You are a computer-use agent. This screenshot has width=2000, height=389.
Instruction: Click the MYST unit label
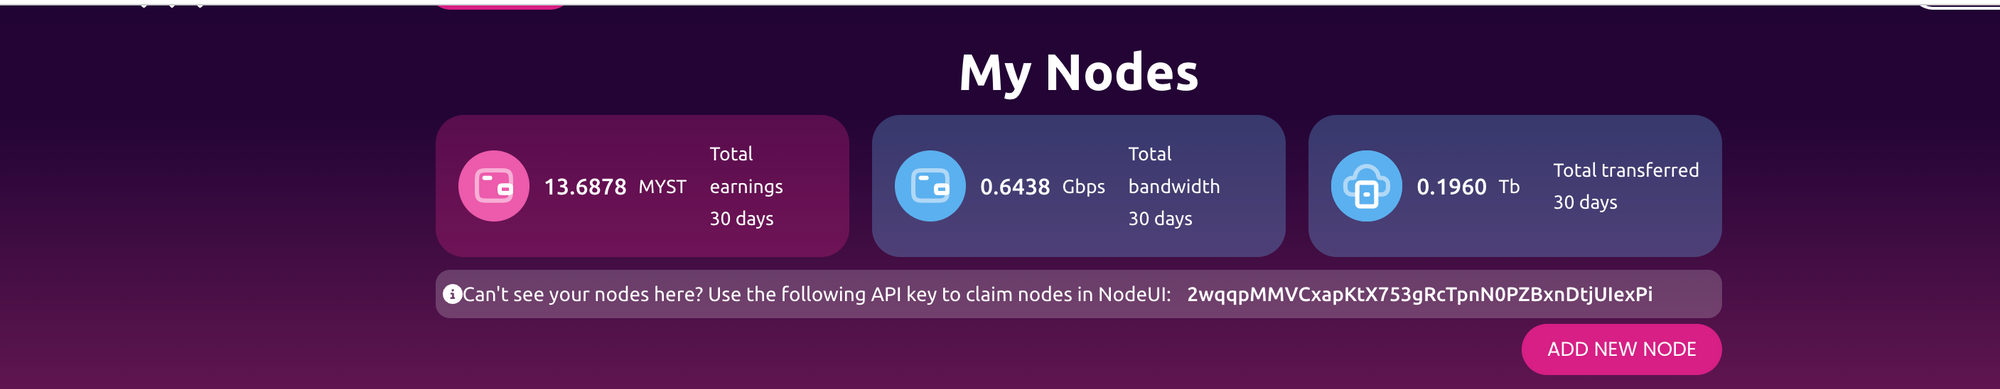pyautogui.click(x=662, y=187)
